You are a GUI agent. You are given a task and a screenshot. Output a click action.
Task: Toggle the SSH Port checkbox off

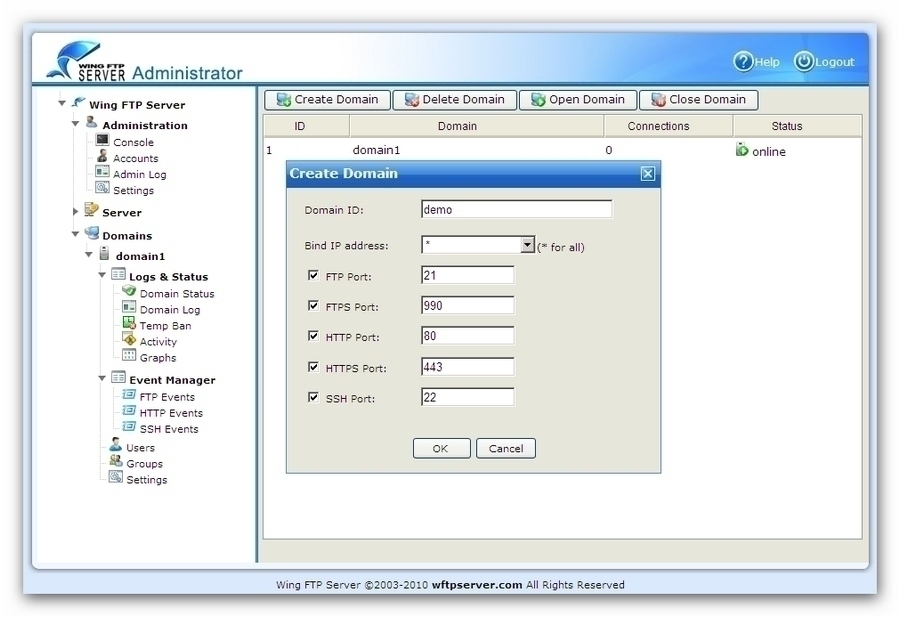[x=314, y=397]
